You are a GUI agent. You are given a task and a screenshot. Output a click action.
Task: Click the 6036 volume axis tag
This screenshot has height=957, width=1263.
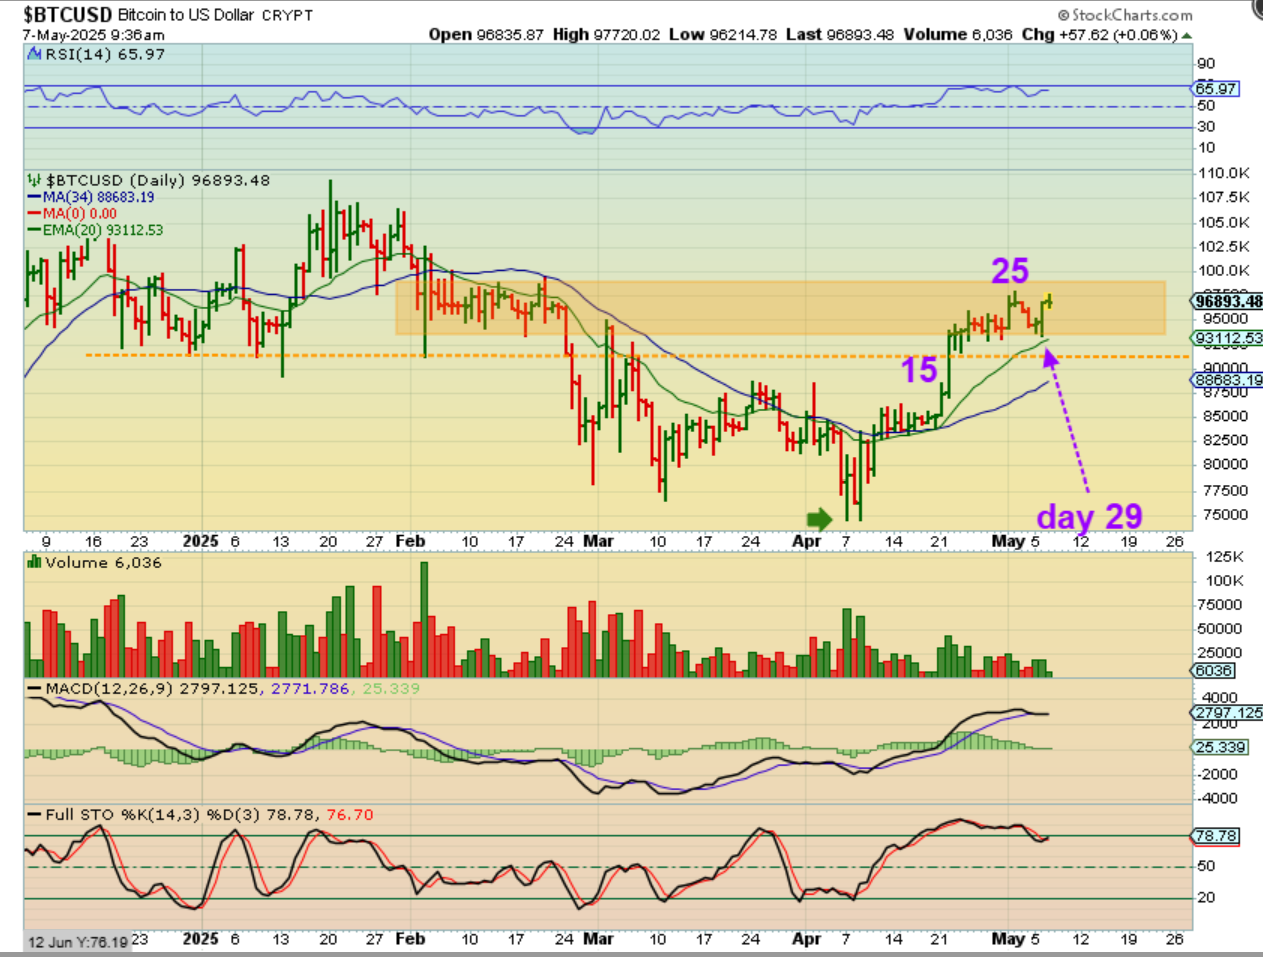[x=1214, y=670]
